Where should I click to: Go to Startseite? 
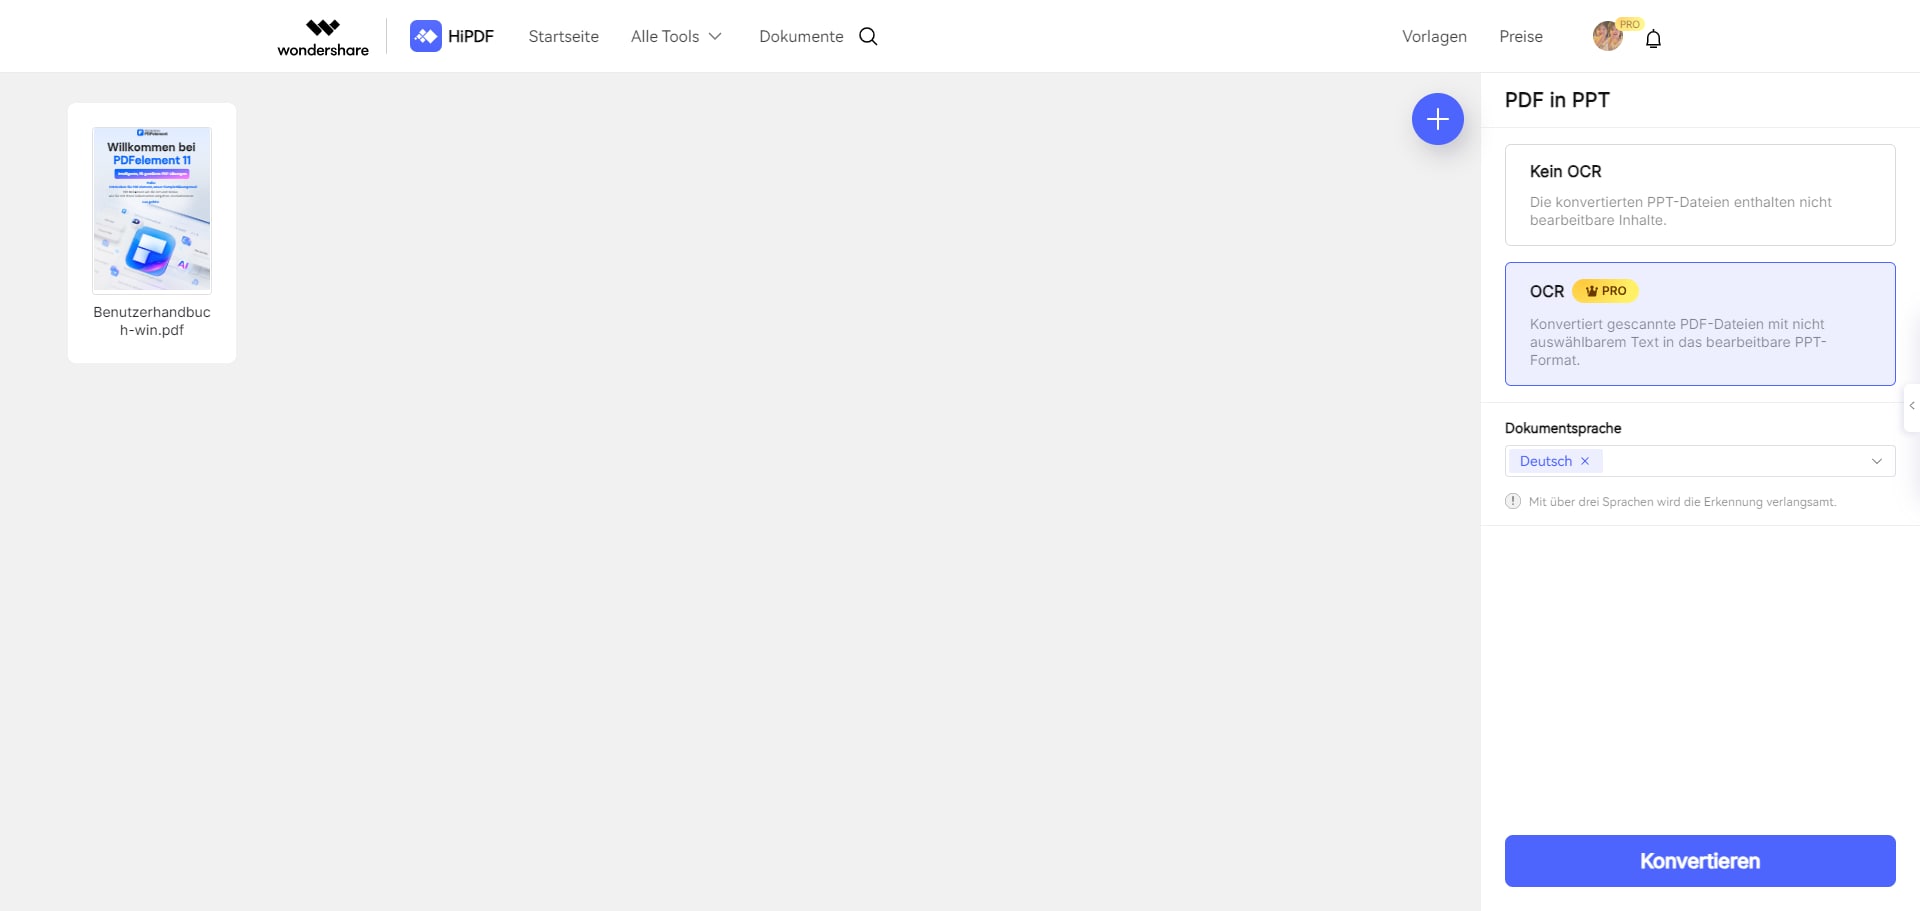(563, 36)
